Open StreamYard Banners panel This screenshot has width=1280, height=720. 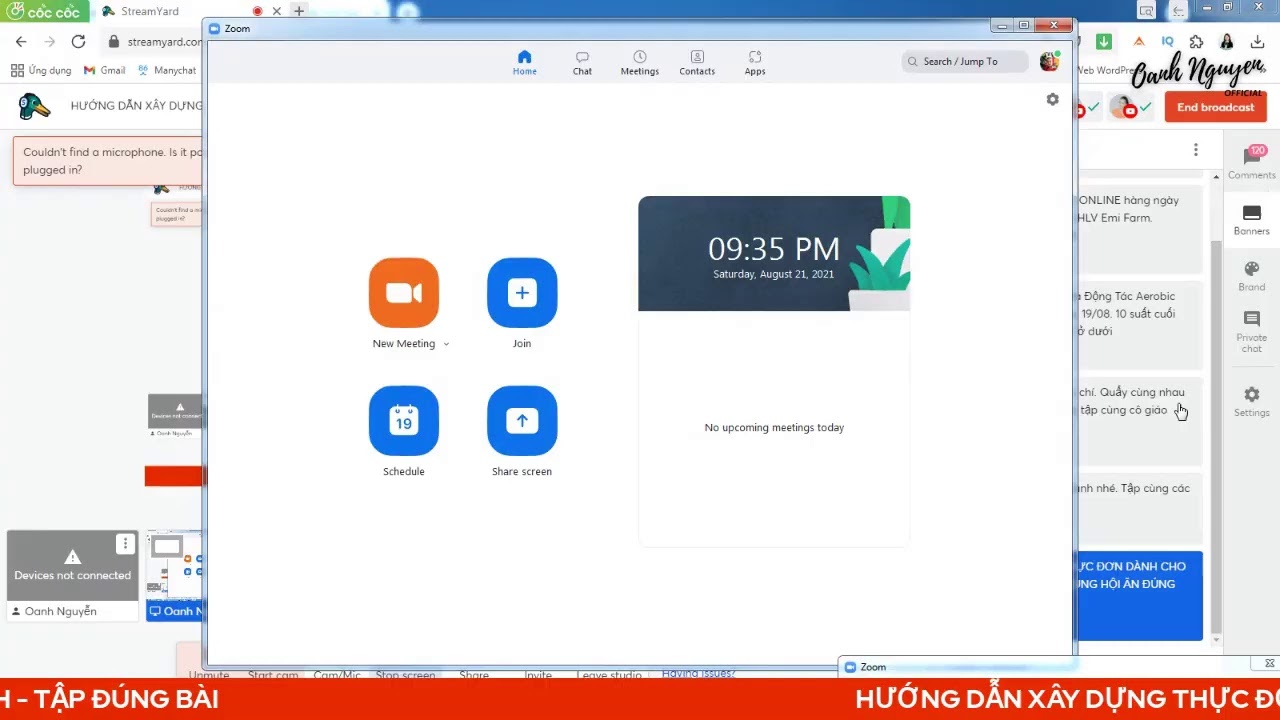point(1252,219)
